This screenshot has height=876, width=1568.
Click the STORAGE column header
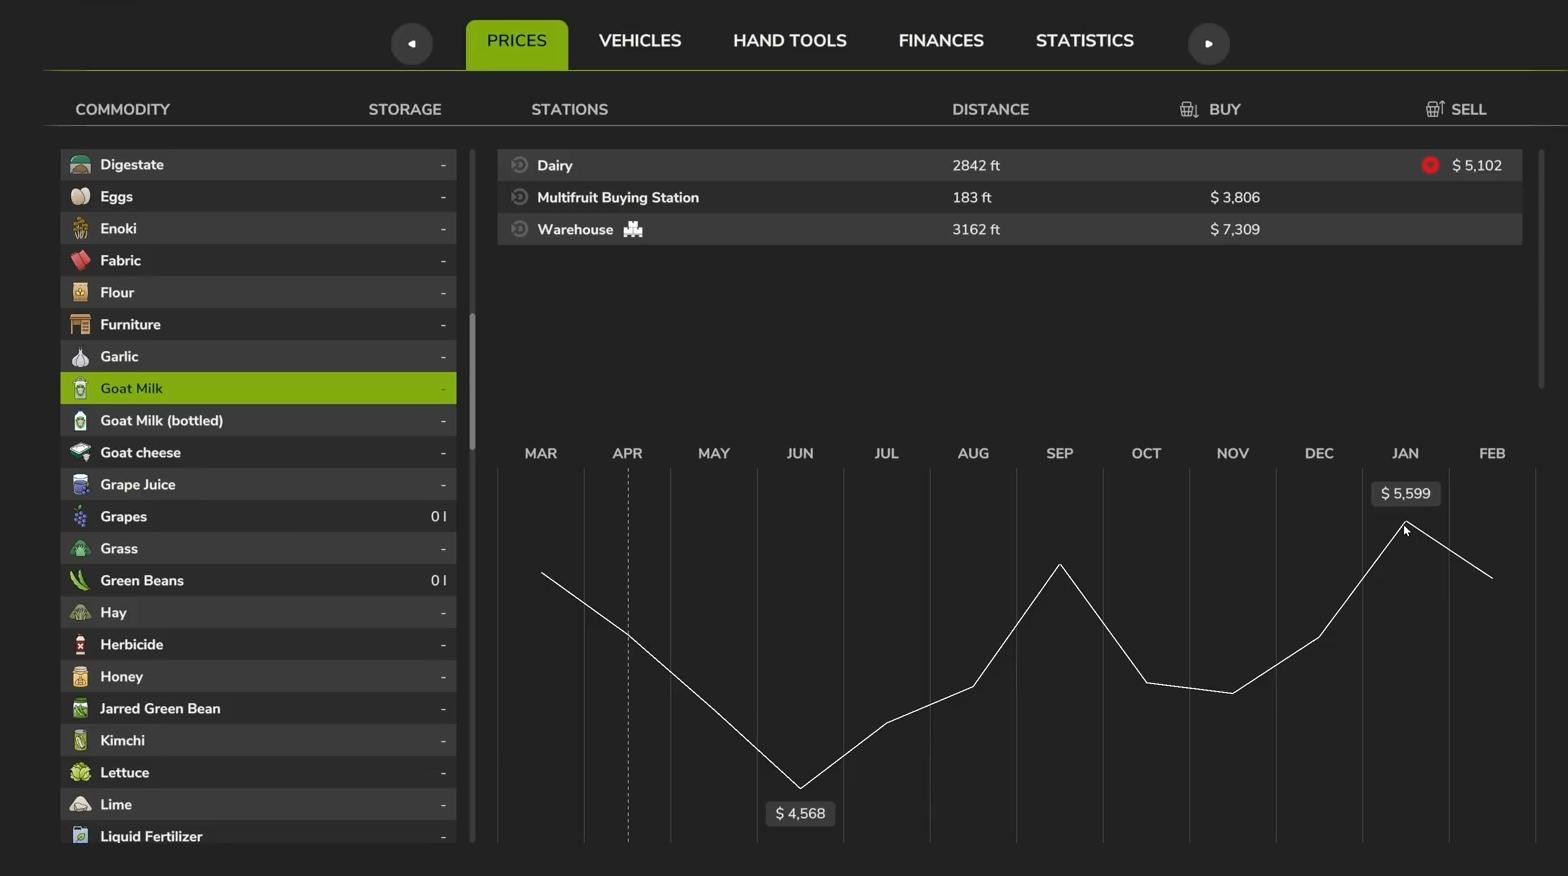coord(405,110)
